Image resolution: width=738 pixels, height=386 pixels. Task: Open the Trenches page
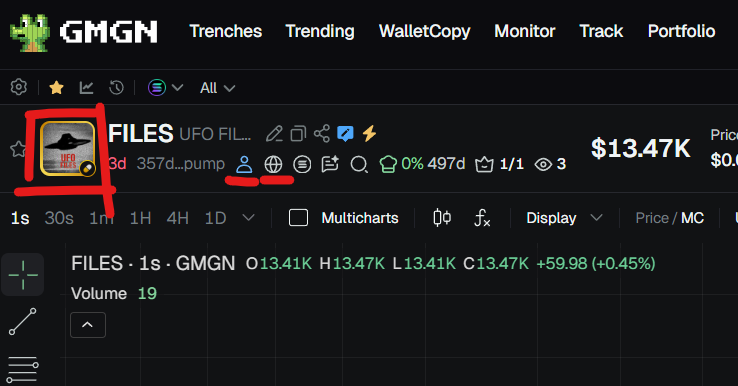click(x=225, y=31)
